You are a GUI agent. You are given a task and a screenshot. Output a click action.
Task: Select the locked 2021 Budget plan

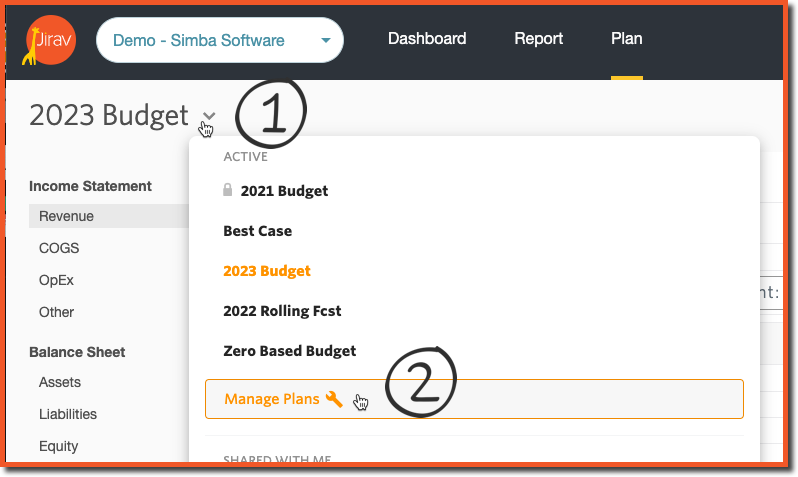pyautogui.click(x=284, y=191)
